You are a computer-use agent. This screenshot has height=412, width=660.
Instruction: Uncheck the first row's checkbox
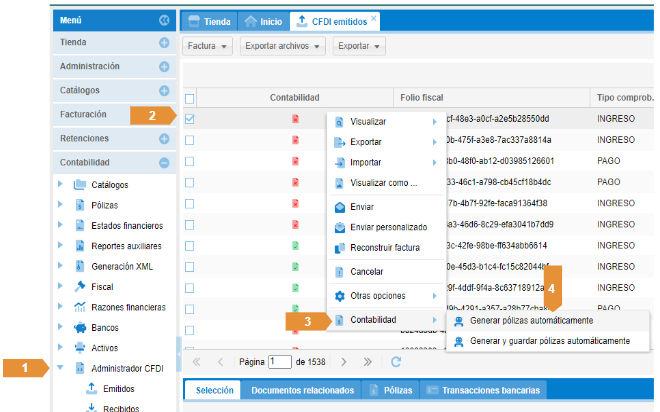190,119
